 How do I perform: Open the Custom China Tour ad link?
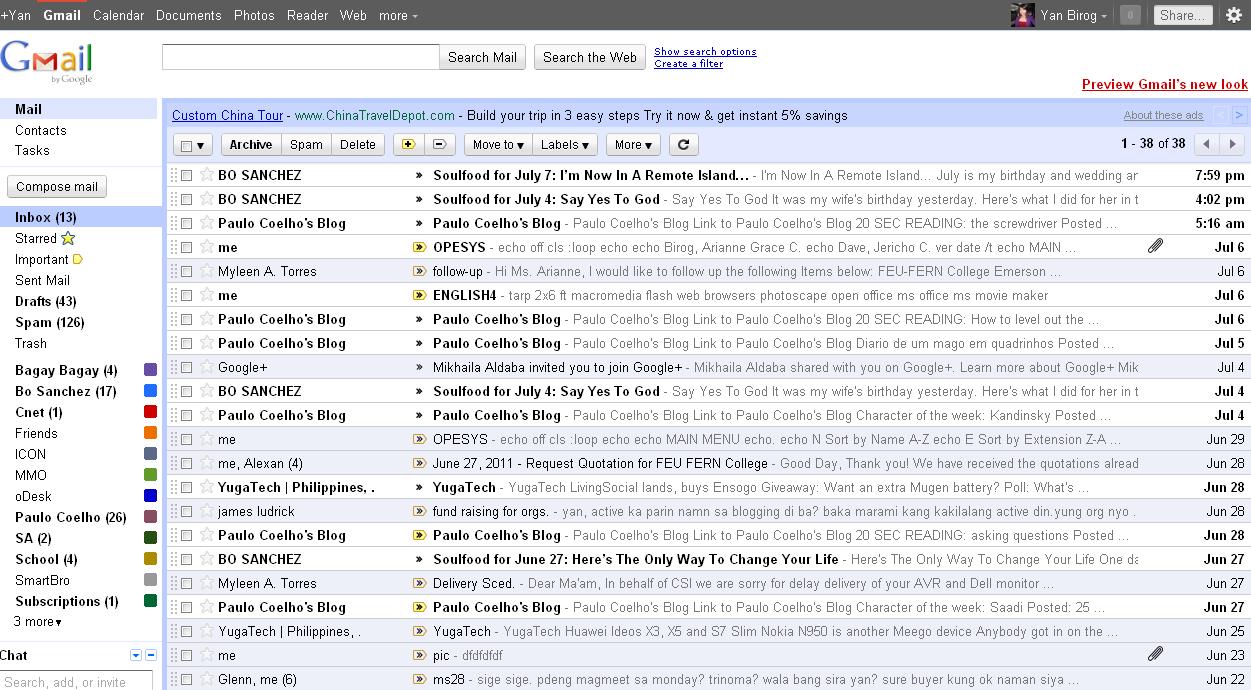(227, 115)
